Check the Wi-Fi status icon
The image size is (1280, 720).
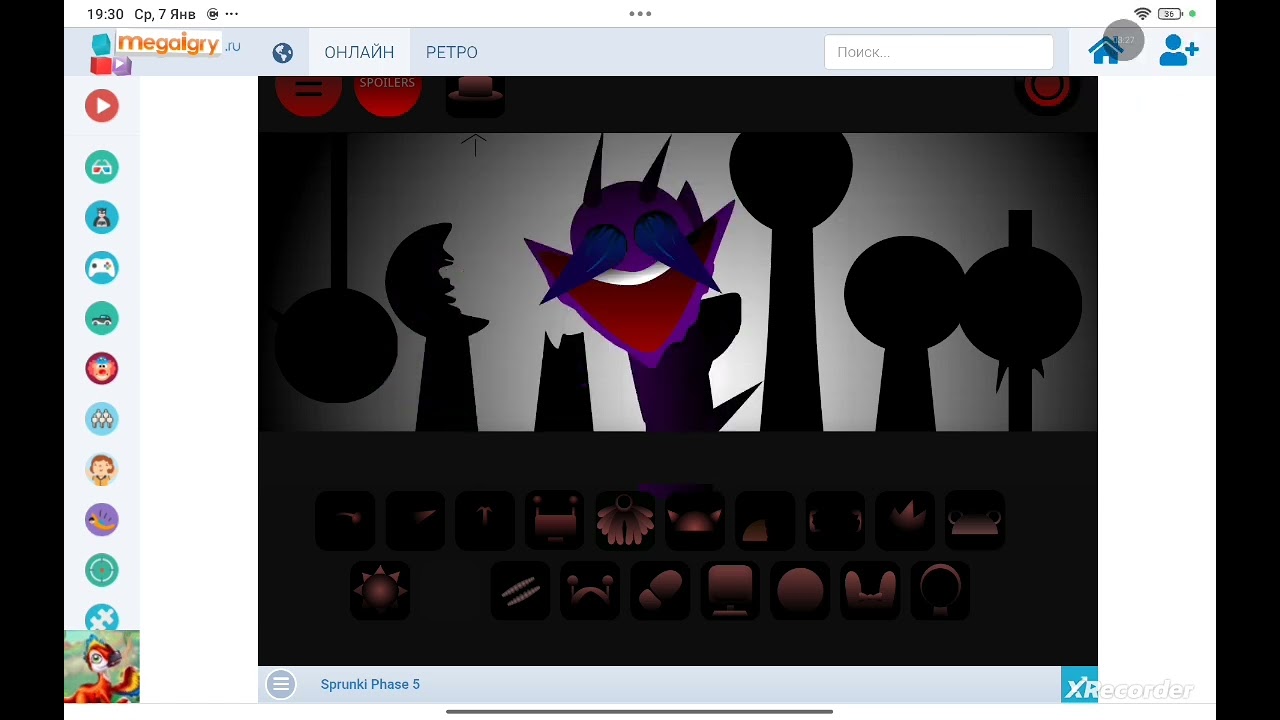(1142, 14)
